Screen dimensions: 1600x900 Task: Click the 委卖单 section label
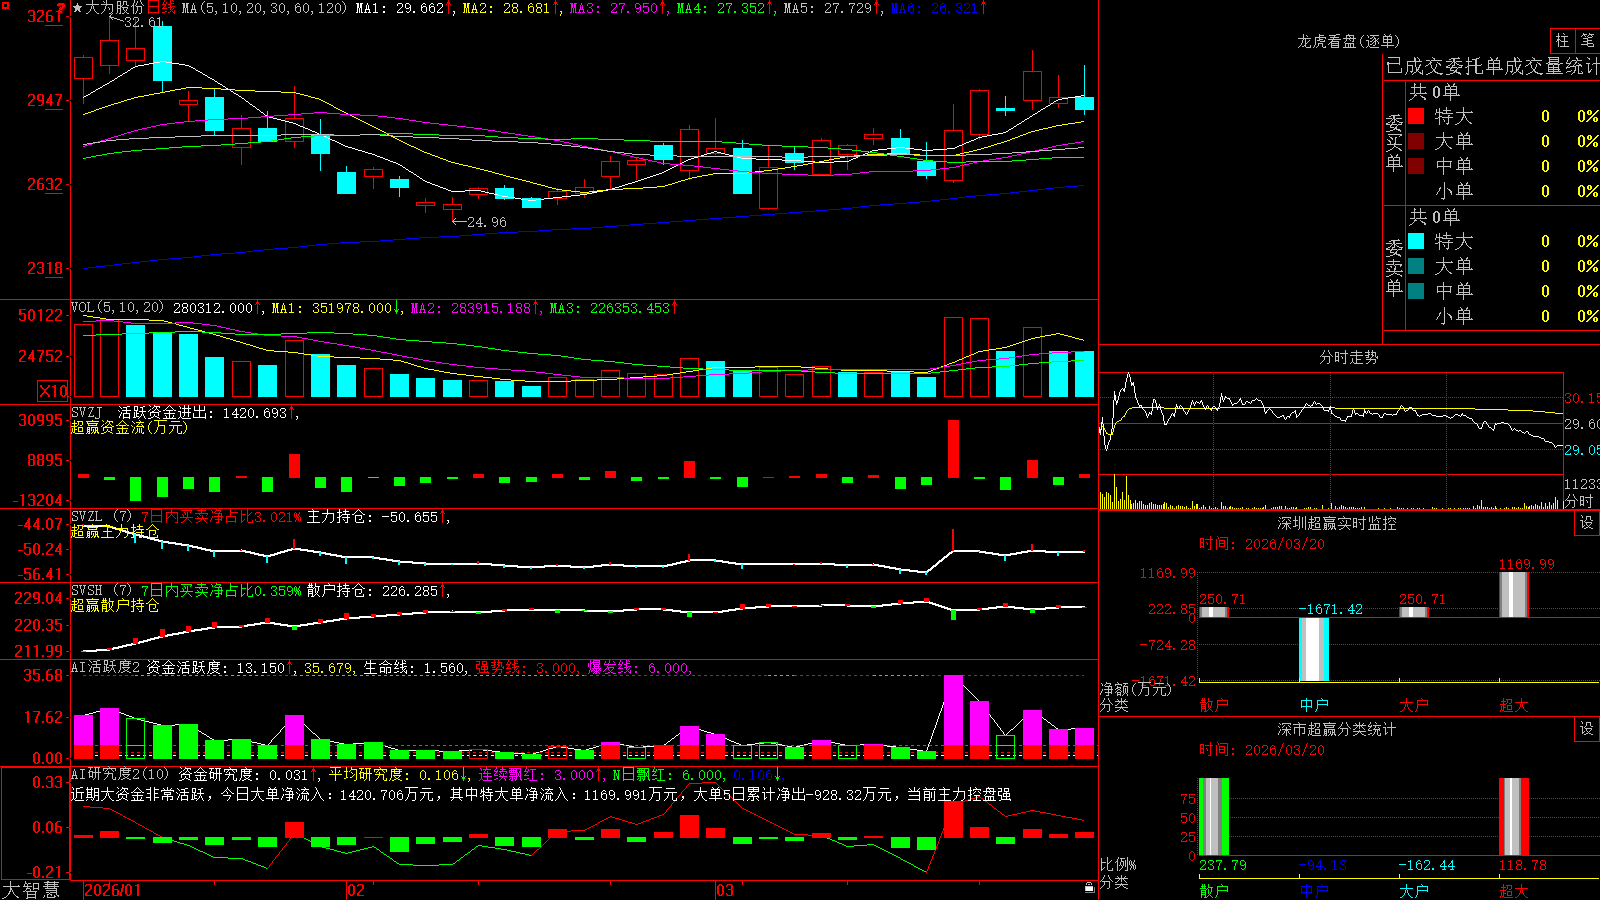pos(1394,268)
